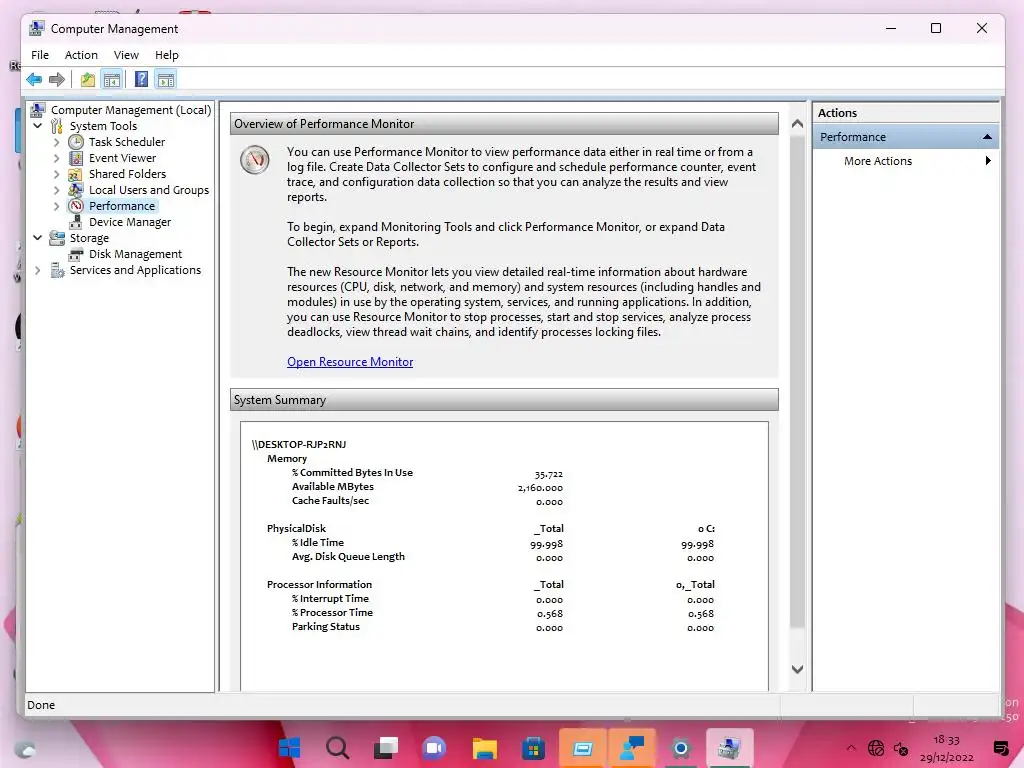Click the Storage icon in tree
This screenshot has height=768, width=1024.
pyautogui.click(x=57, y=238)
